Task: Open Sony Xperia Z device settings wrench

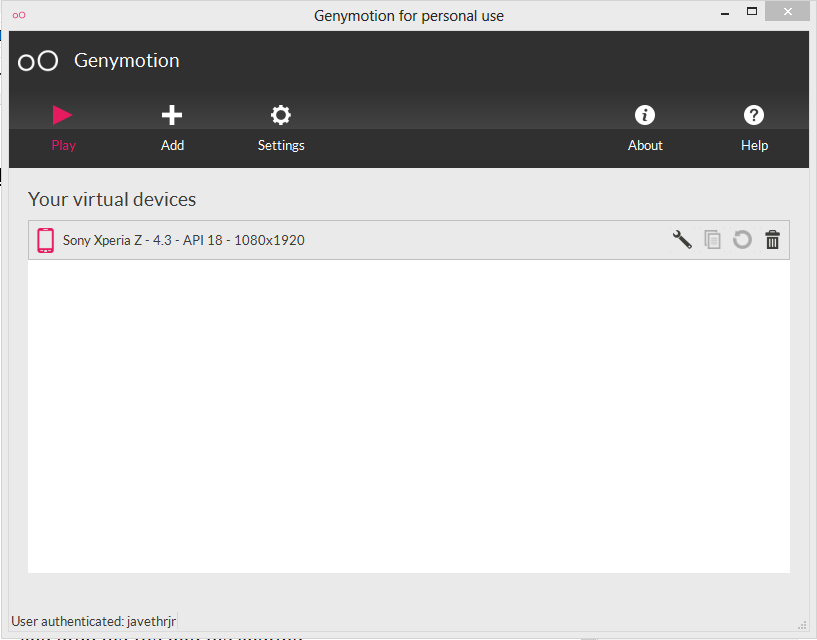Action: point(682,240)
